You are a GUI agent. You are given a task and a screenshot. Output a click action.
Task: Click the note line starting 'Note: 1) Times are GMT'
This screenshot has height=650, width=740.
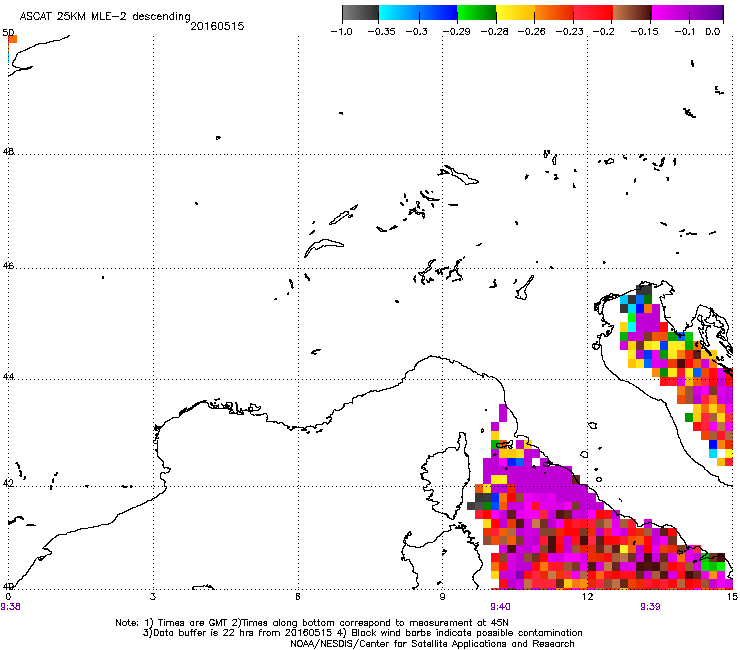312,623
